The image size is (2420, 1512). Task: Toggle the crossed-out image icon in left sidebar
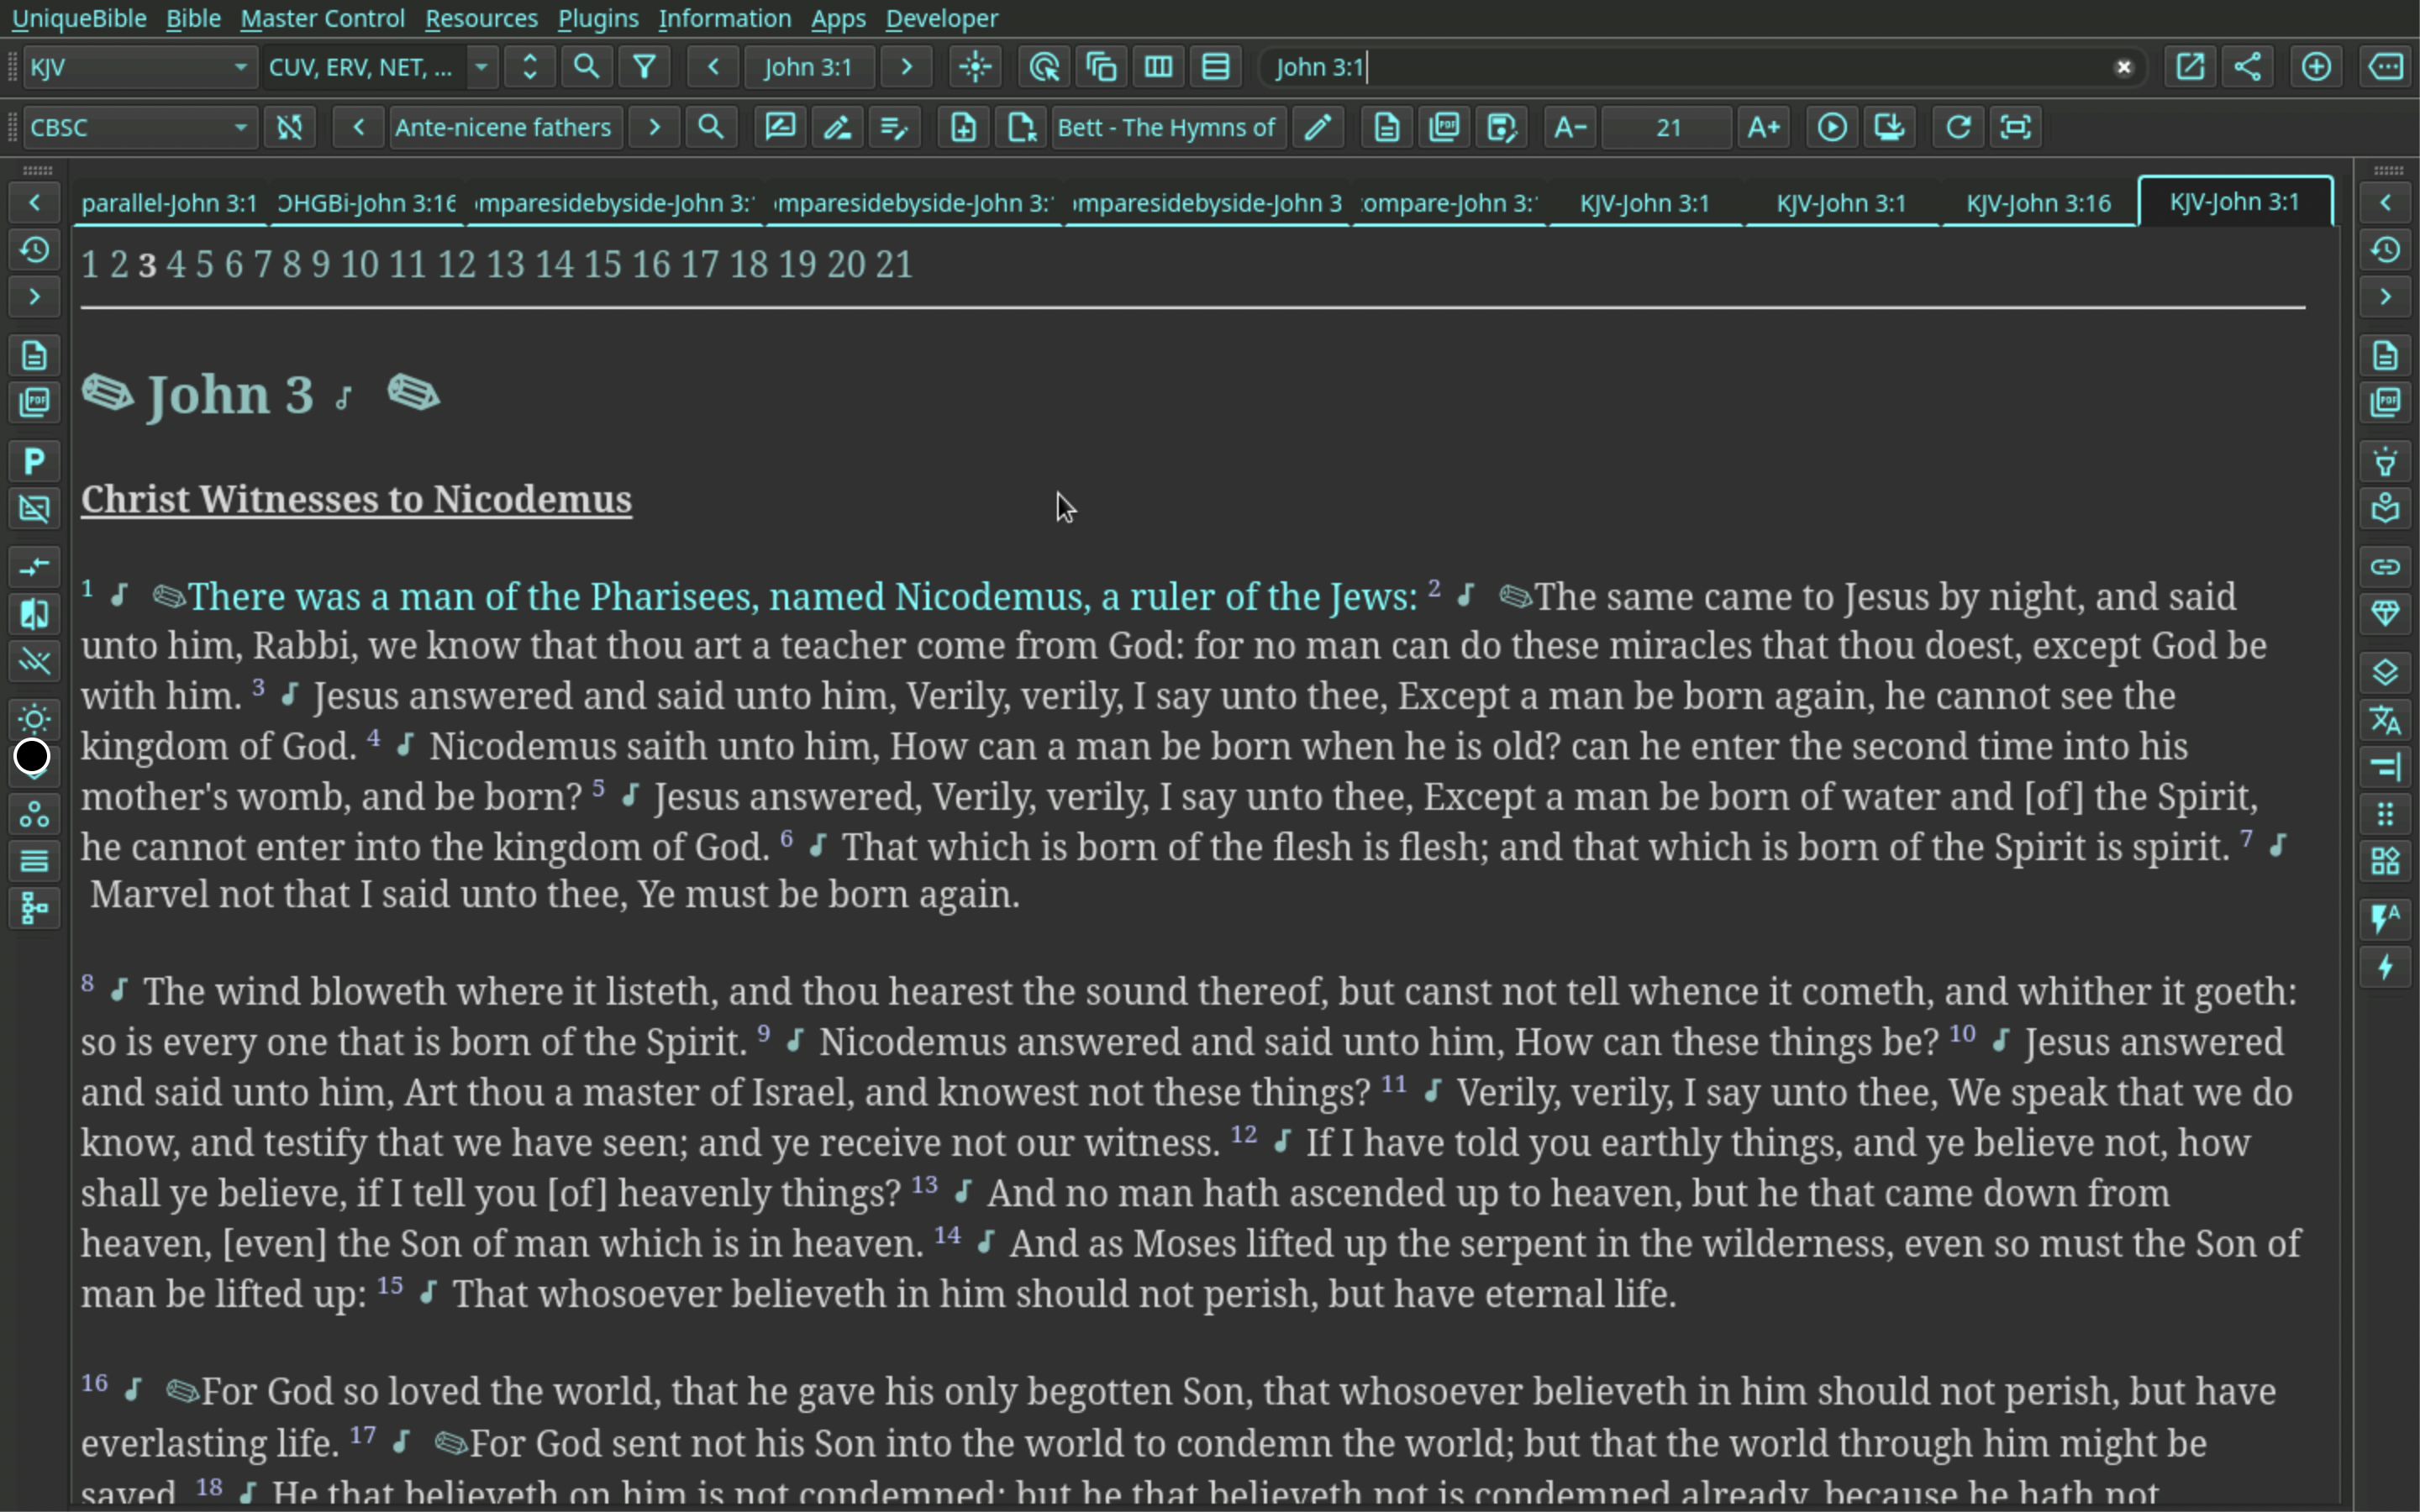click(x=34, y=508)
